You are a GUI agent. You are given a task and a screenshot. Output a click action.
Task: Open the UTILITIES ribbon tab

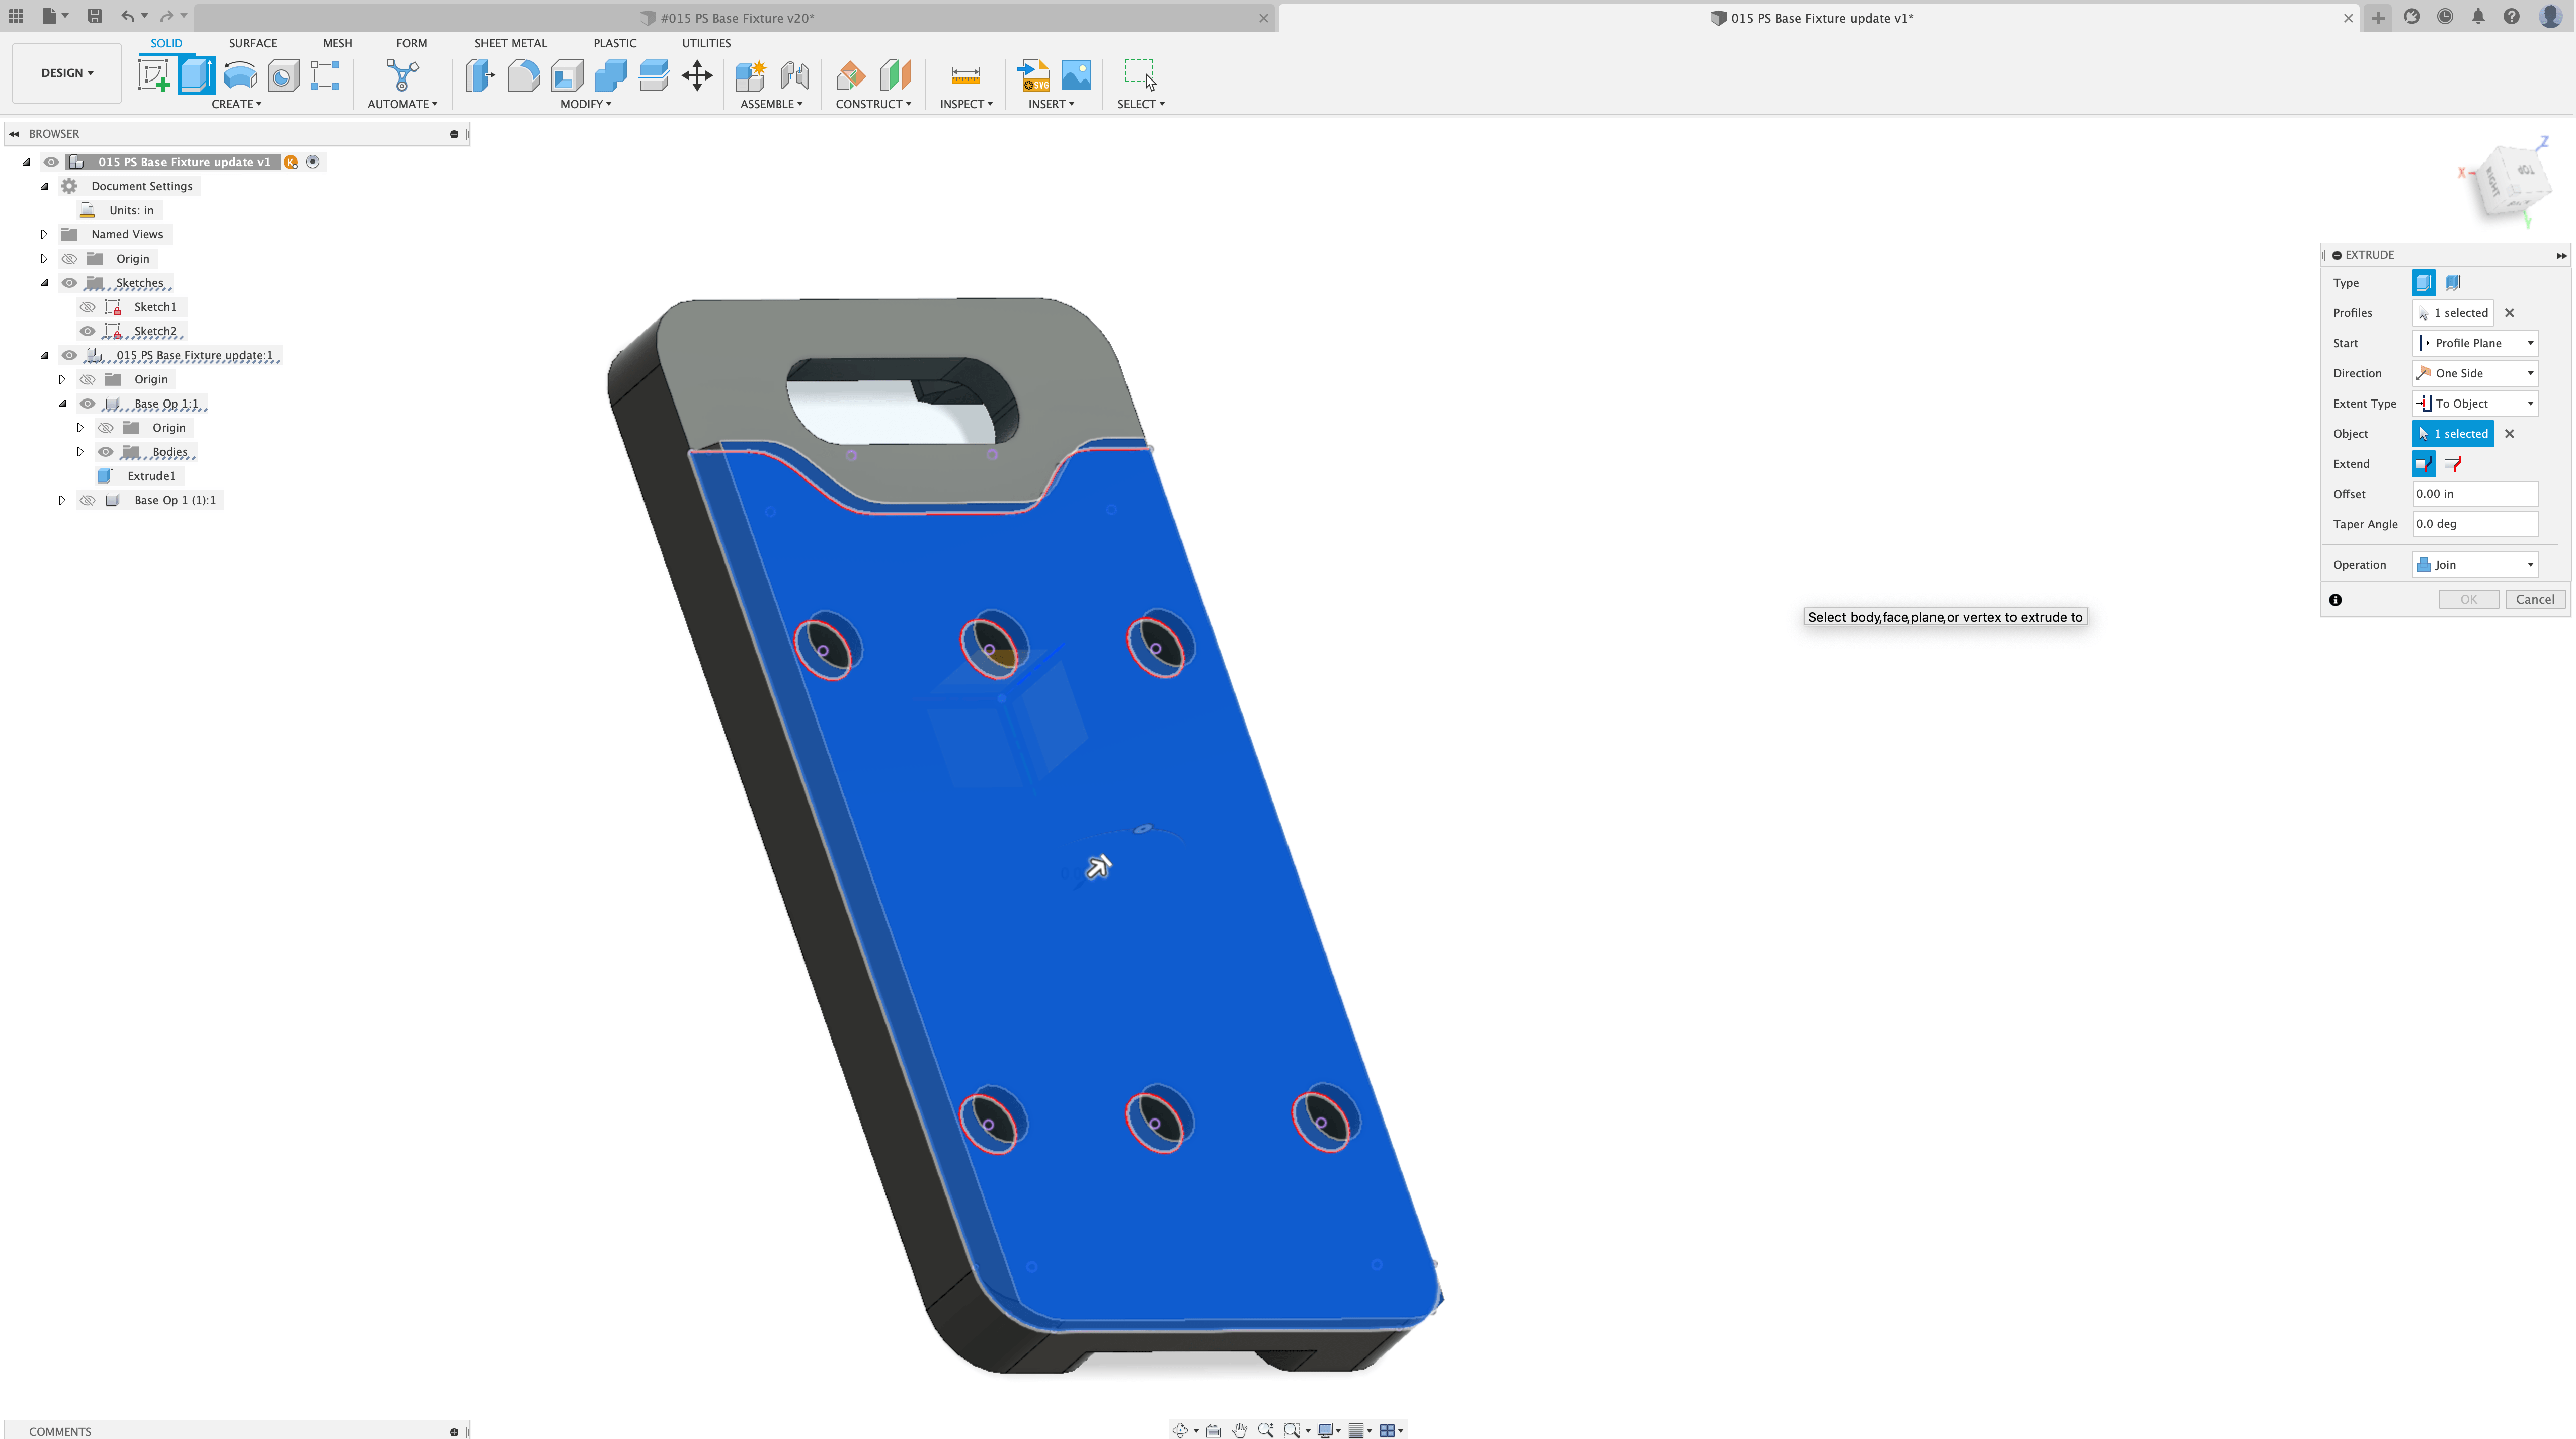point(706,43)
